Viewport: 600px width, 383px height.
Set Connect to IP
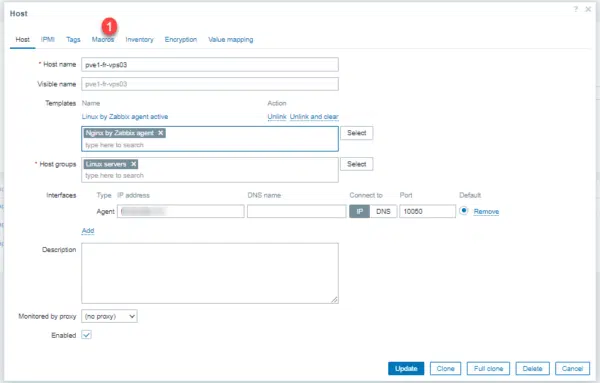pos(360,211)
